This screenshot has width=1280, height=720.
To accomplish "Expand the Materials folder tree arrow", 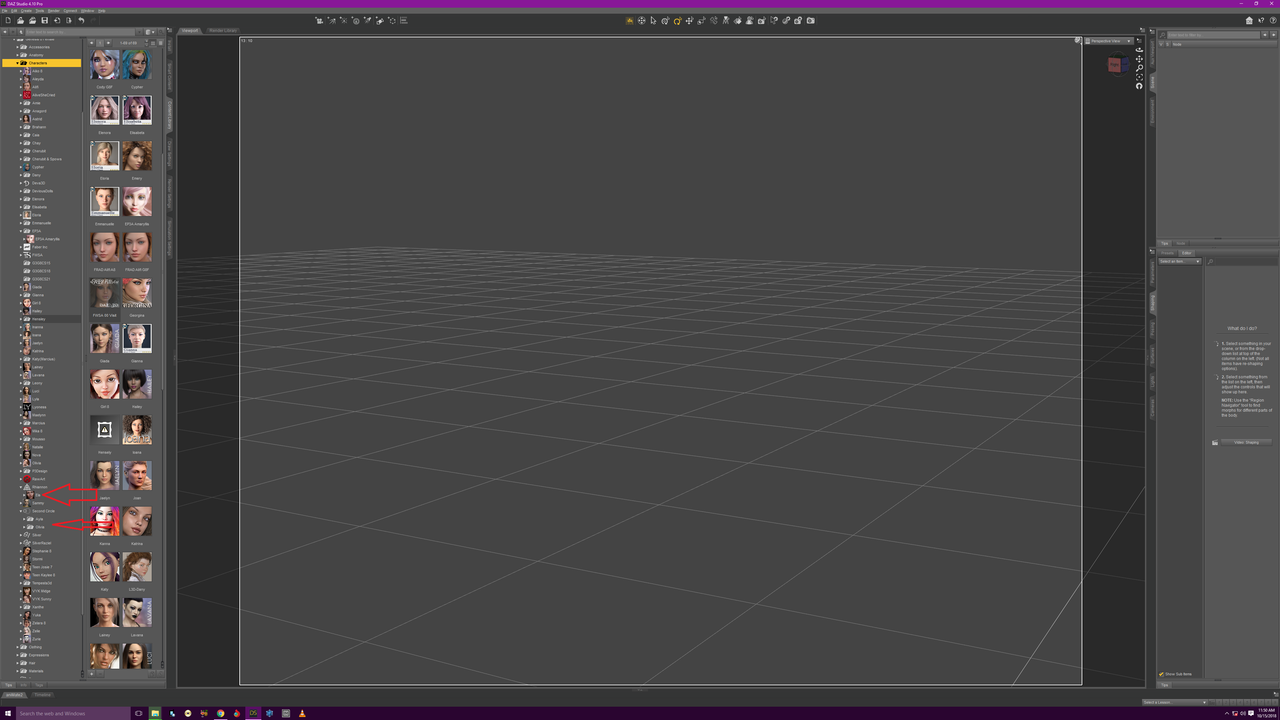I will point(18,671).
